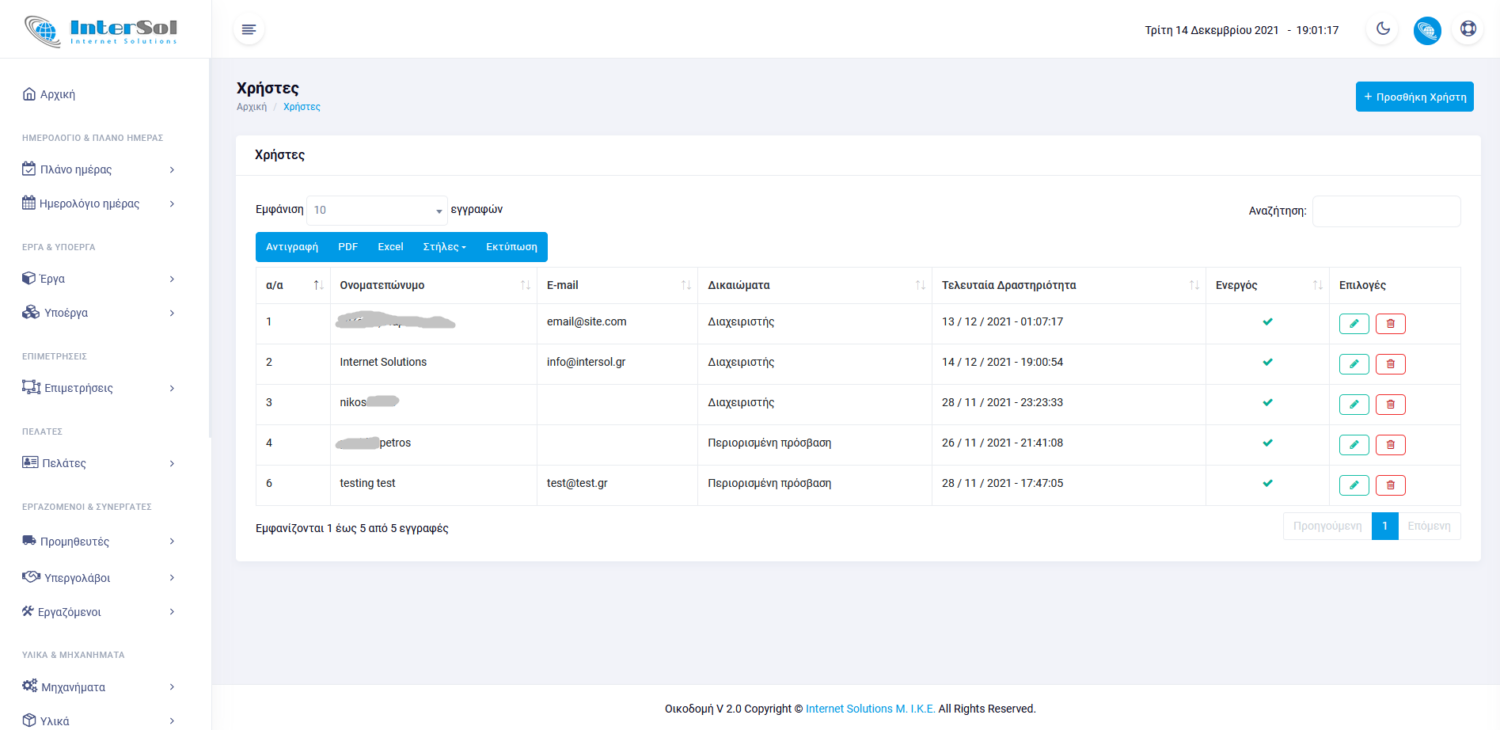This screenshot has height=730, width=1500.
Task: Click the Internet Solutions M. I.K.E. footer link
Action: coord(870,709)
